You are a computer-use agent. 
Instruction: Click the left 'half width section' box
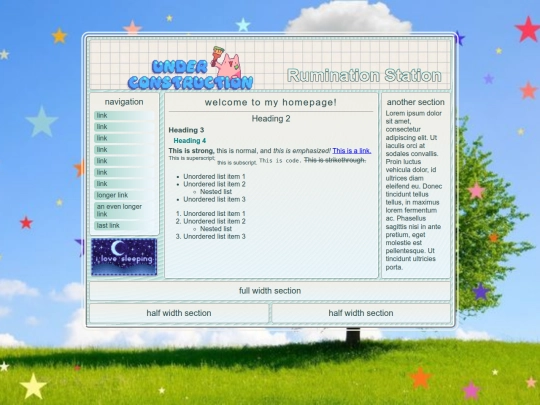179,313
